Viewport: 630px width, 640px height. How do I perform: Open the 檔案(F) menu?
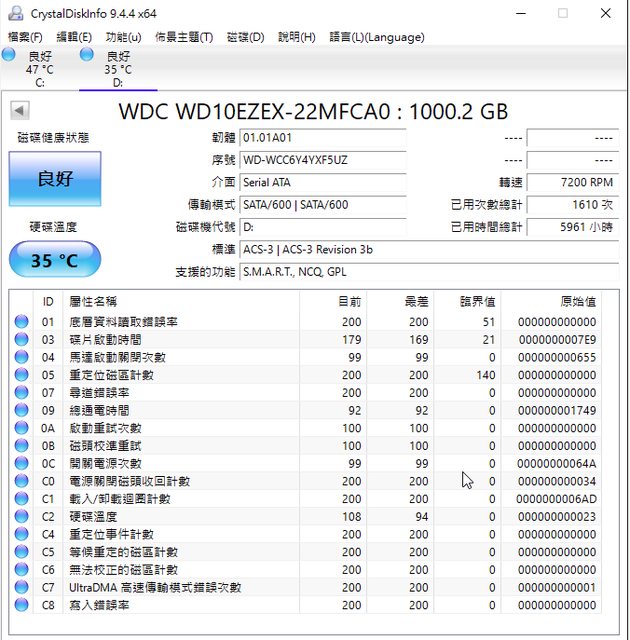(x=25, y=37)
